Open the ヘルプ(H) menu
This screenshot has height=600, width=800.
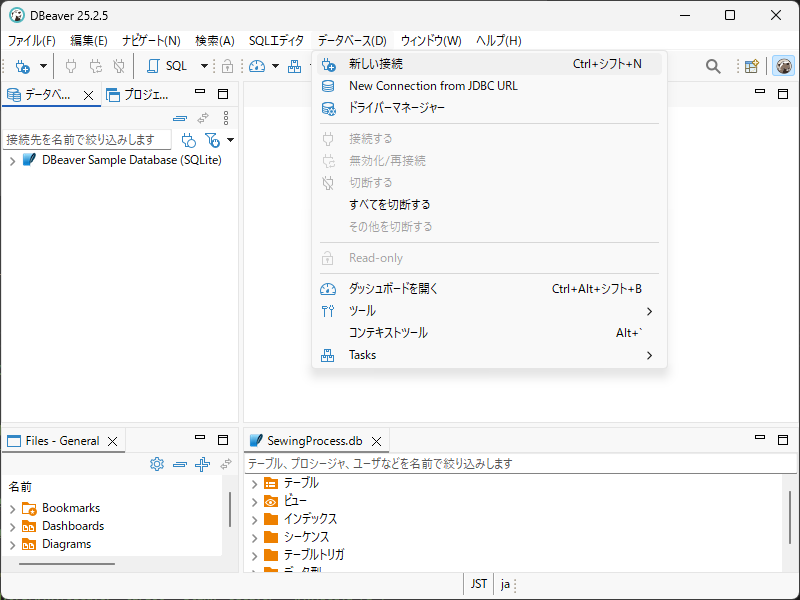coord(498,41)
